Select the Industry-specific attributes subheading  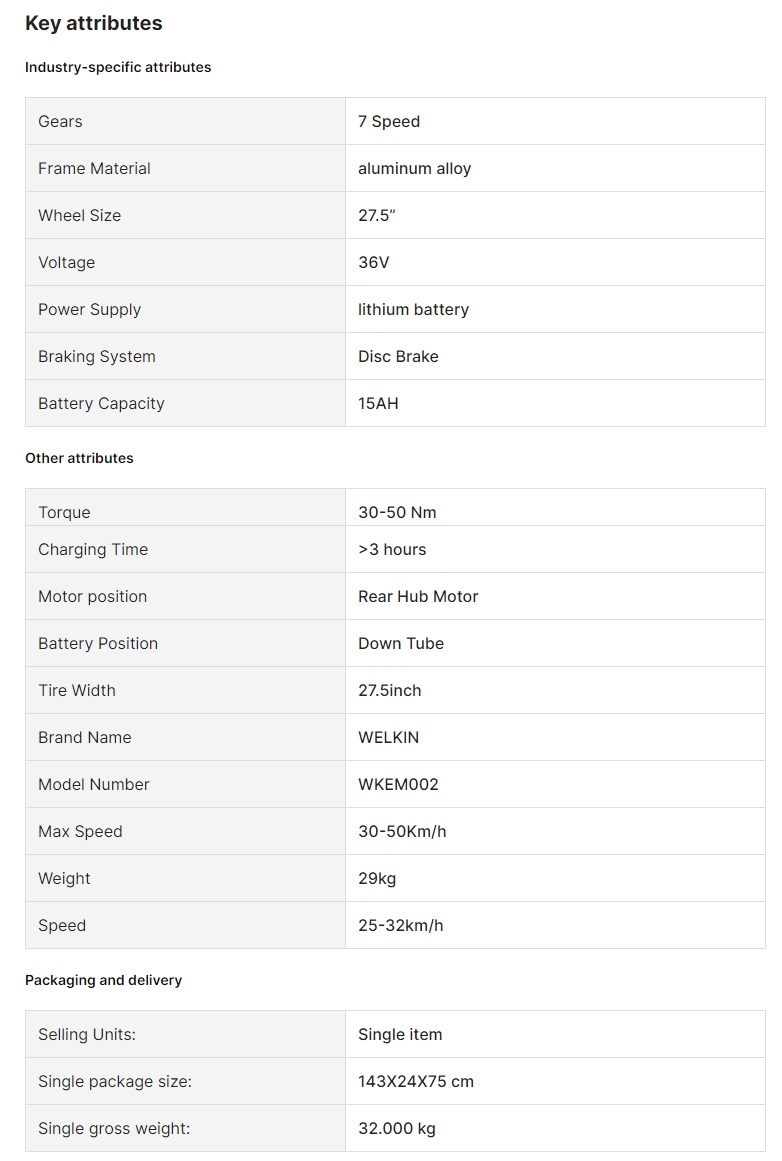click(x=118, y=67)
